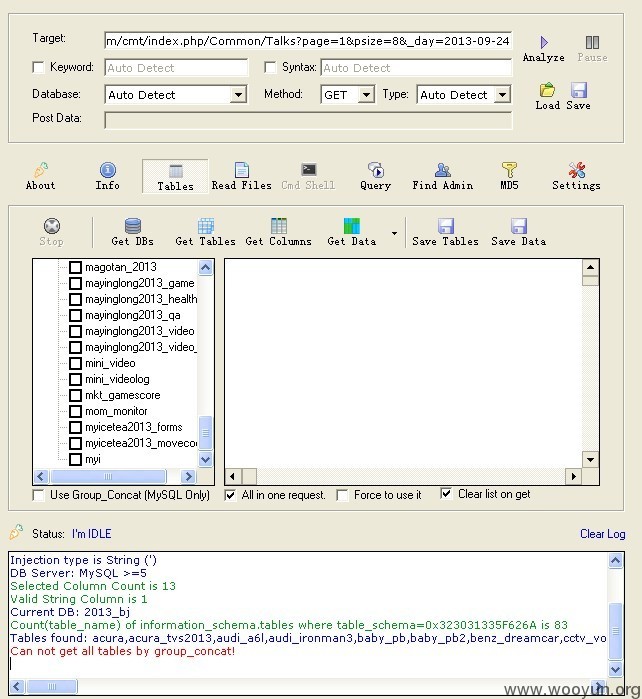Screen dimensions: 642x699
Task: Click log vertical scrollbar thumb
Action: [616, 631]
